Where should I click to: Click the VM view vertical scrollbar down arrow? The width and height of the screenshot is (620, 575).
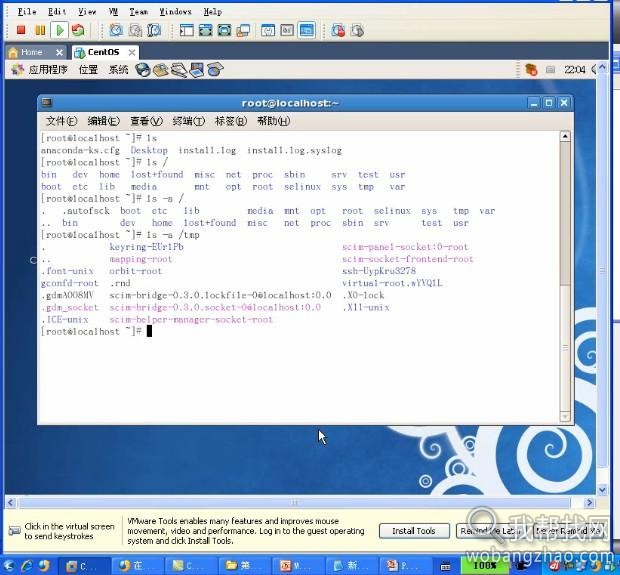[x=602, y=490]
